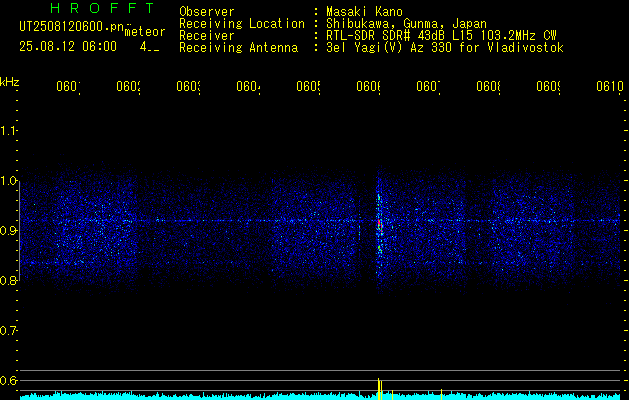The image size is (629, 400).
Task: Click the 0606 time marker
Action: [x=369, y=87]
